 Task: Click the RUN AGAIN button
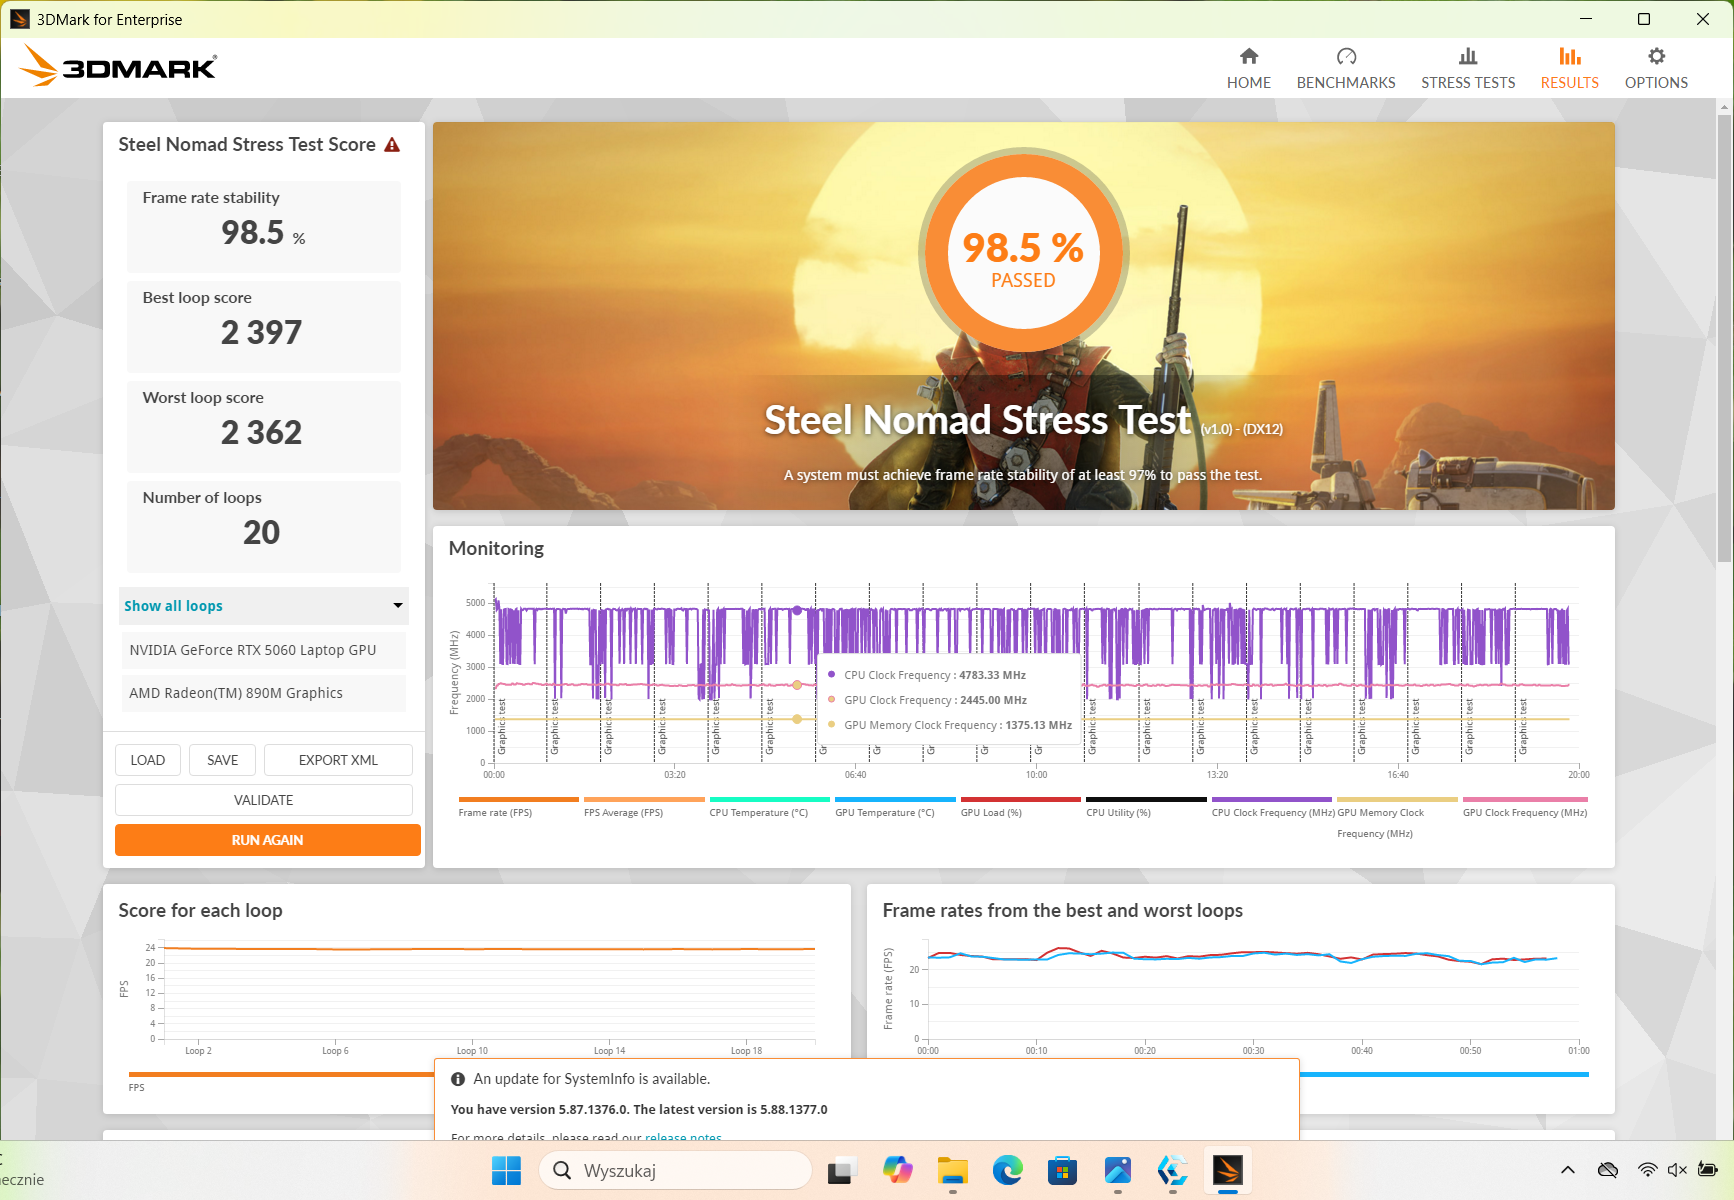tap(267, 840)
